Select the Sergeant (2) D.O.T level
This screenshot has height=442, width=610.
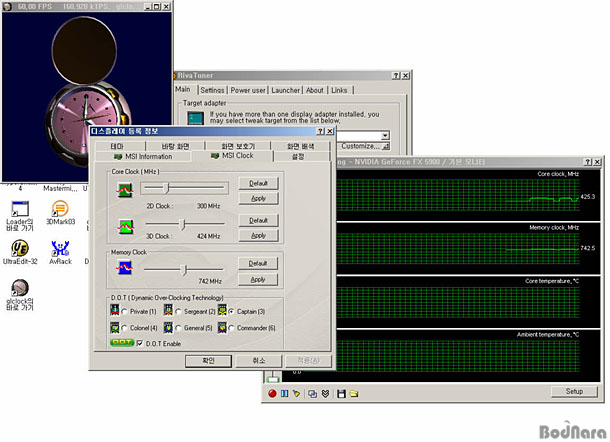(x=178, y=312)
